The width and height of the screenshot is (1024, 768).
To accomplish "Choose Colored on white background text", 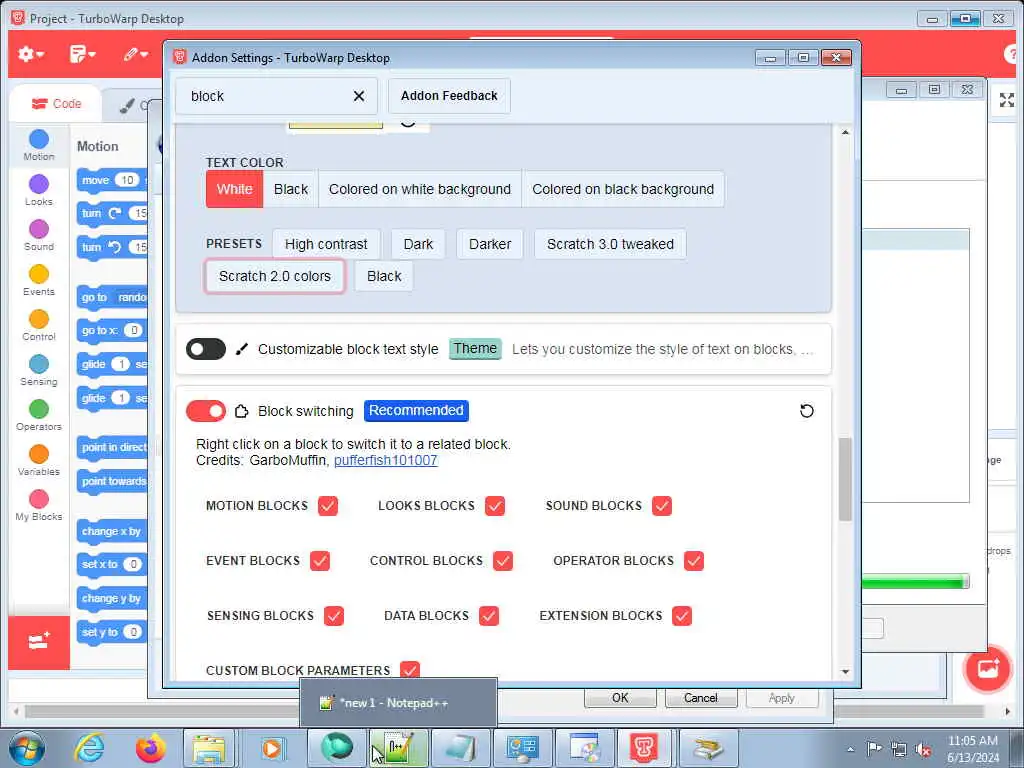I will point(420,189).
